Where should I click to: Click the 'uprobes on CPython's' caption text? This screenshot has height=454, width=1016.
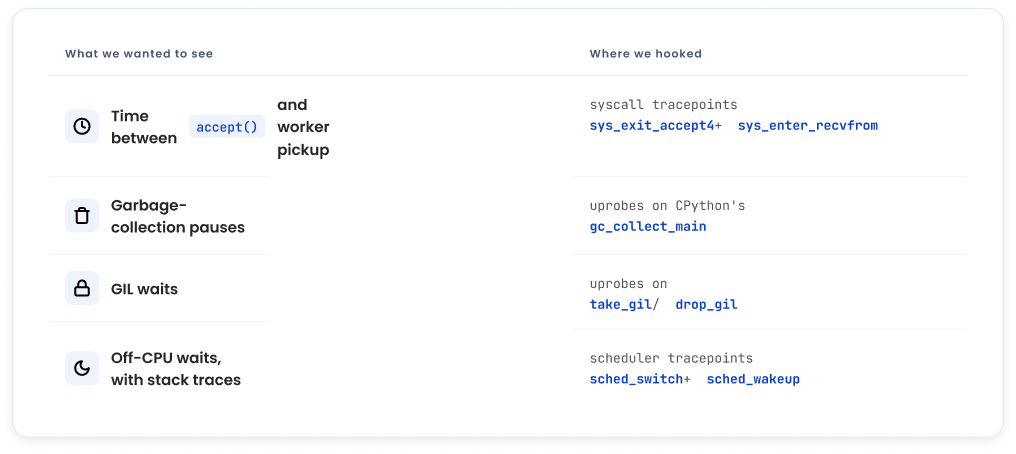point(667,206)
